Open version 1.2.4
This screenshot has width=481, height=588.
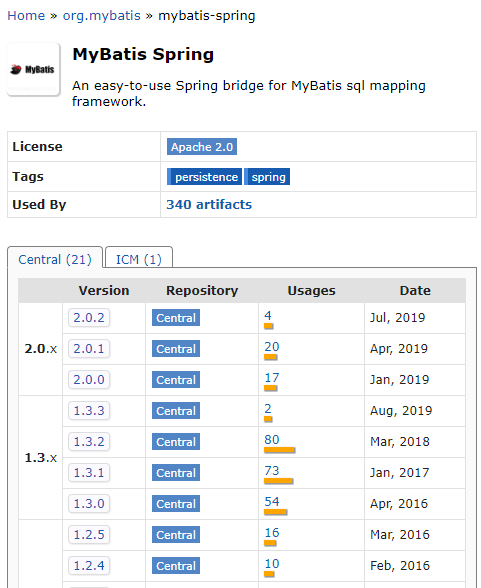click(89, 566)
